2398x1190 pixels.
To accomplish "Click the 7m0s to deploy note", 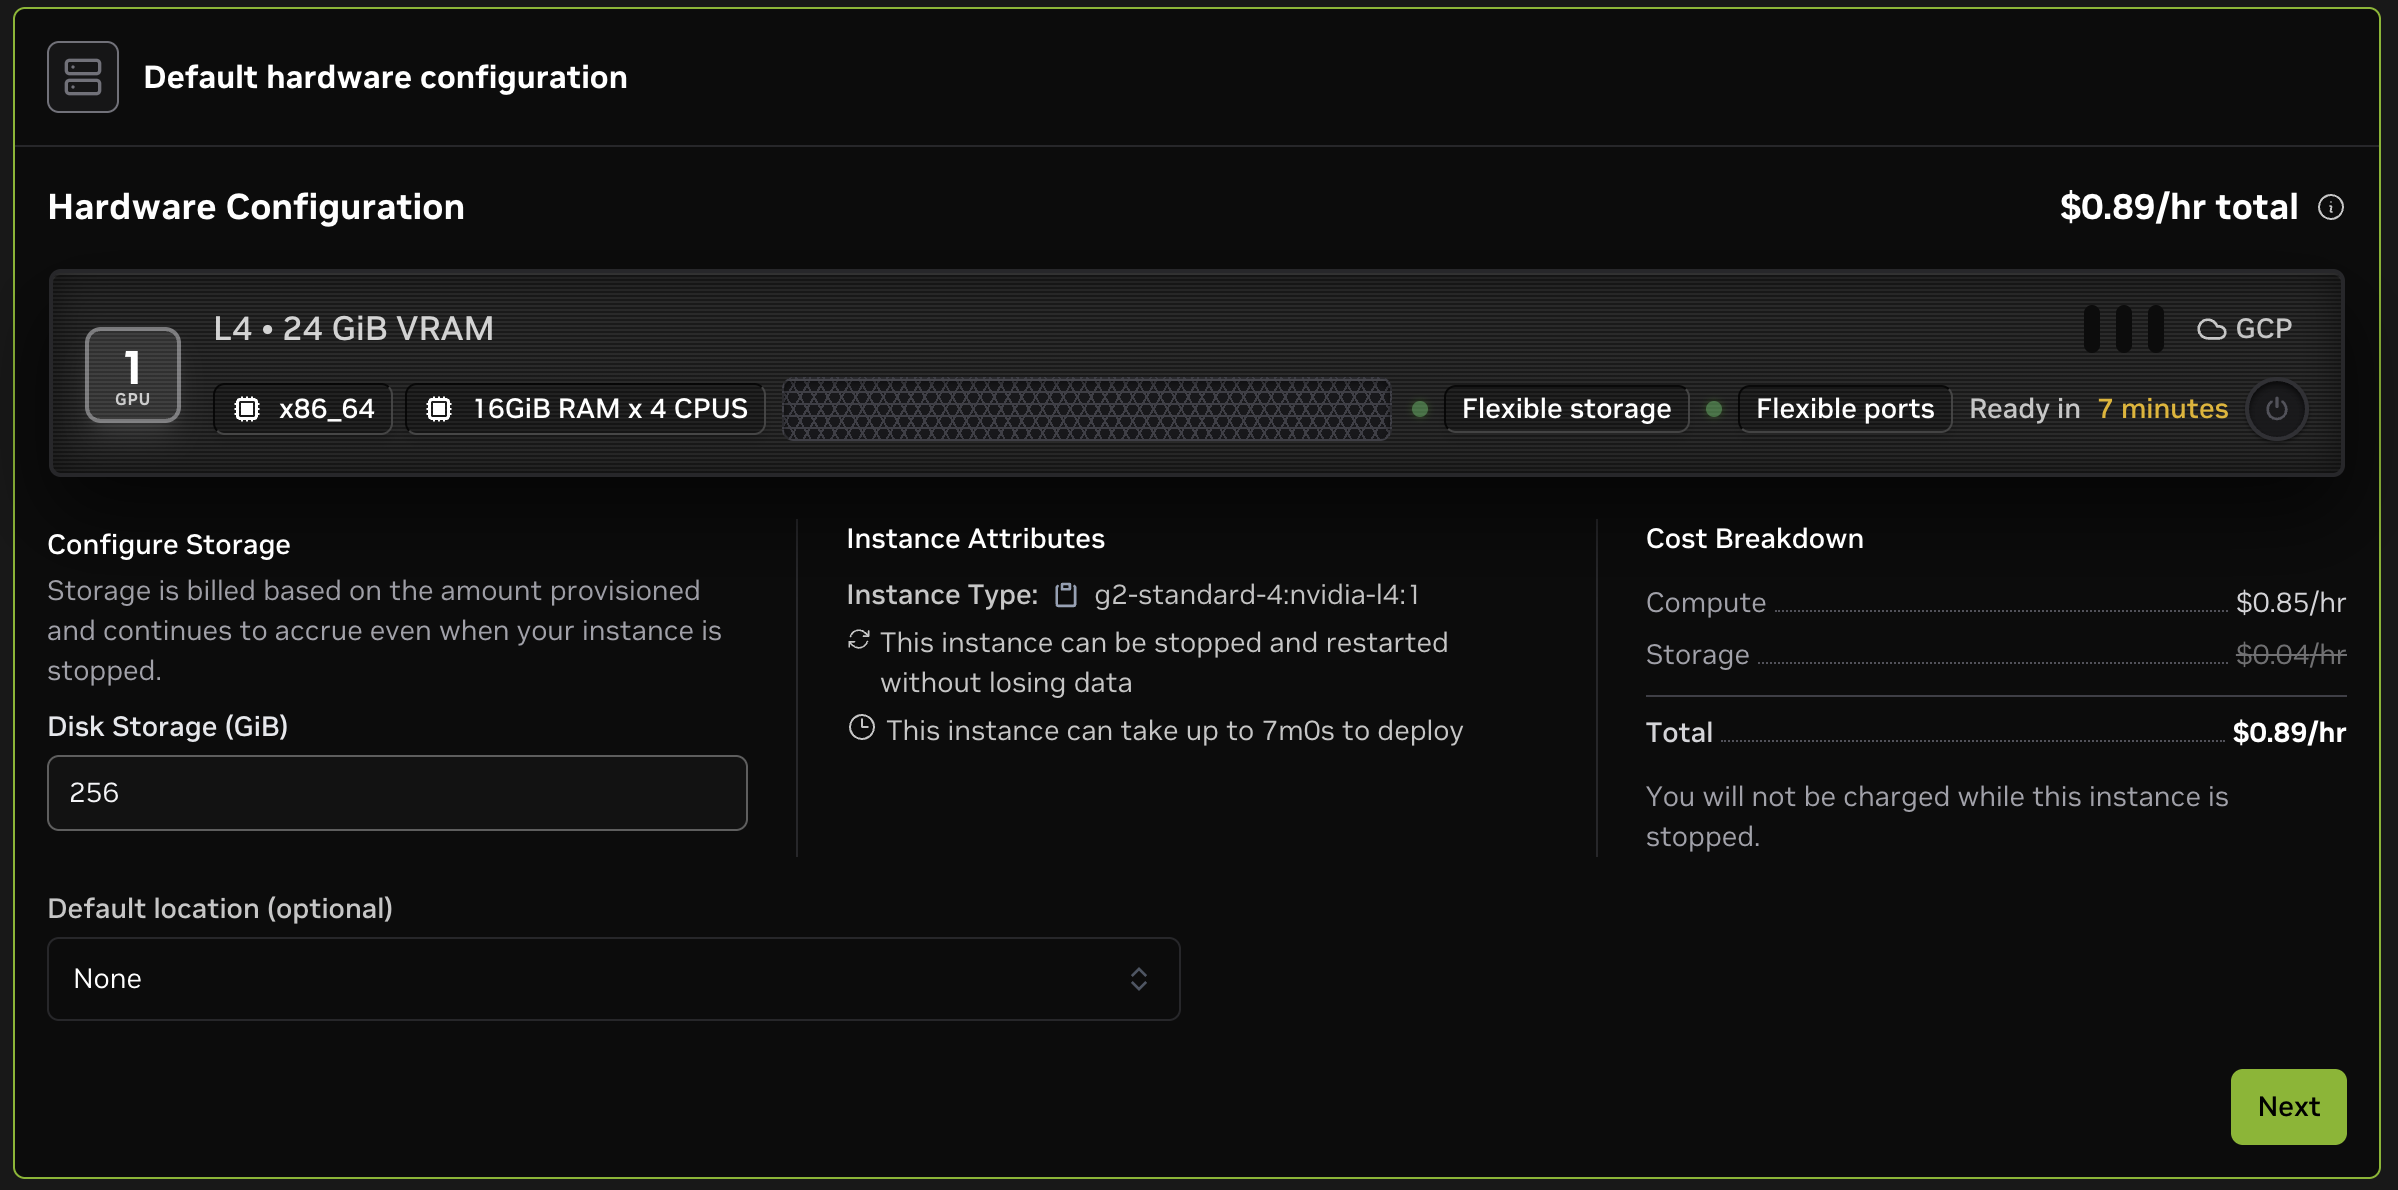I will click(x=1175, y=731).
